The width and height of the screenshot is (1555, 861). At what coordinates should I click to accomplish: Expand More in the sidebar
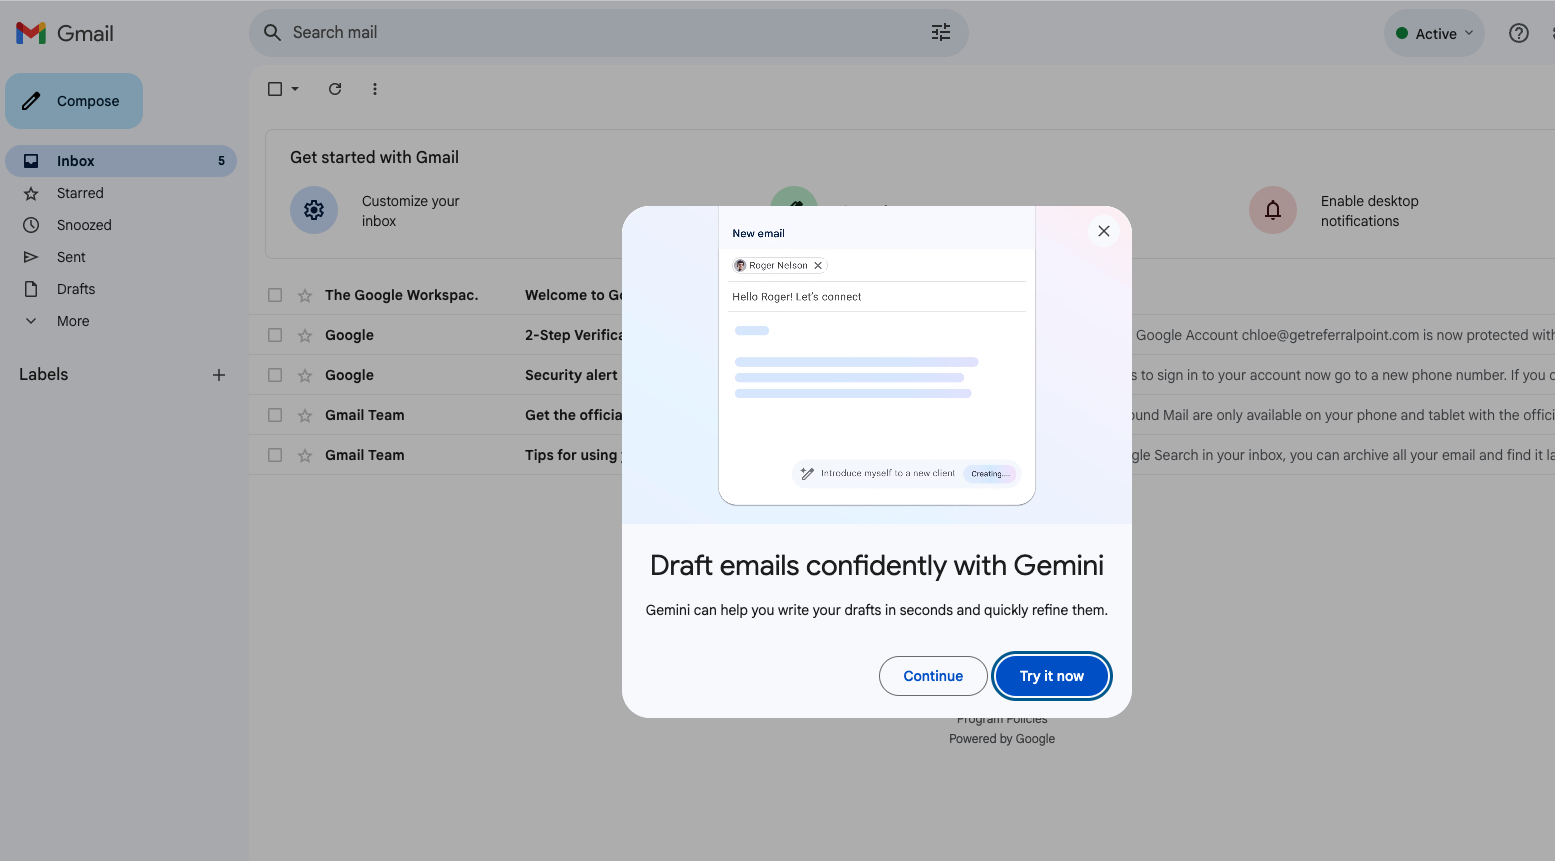click(73, 321)
